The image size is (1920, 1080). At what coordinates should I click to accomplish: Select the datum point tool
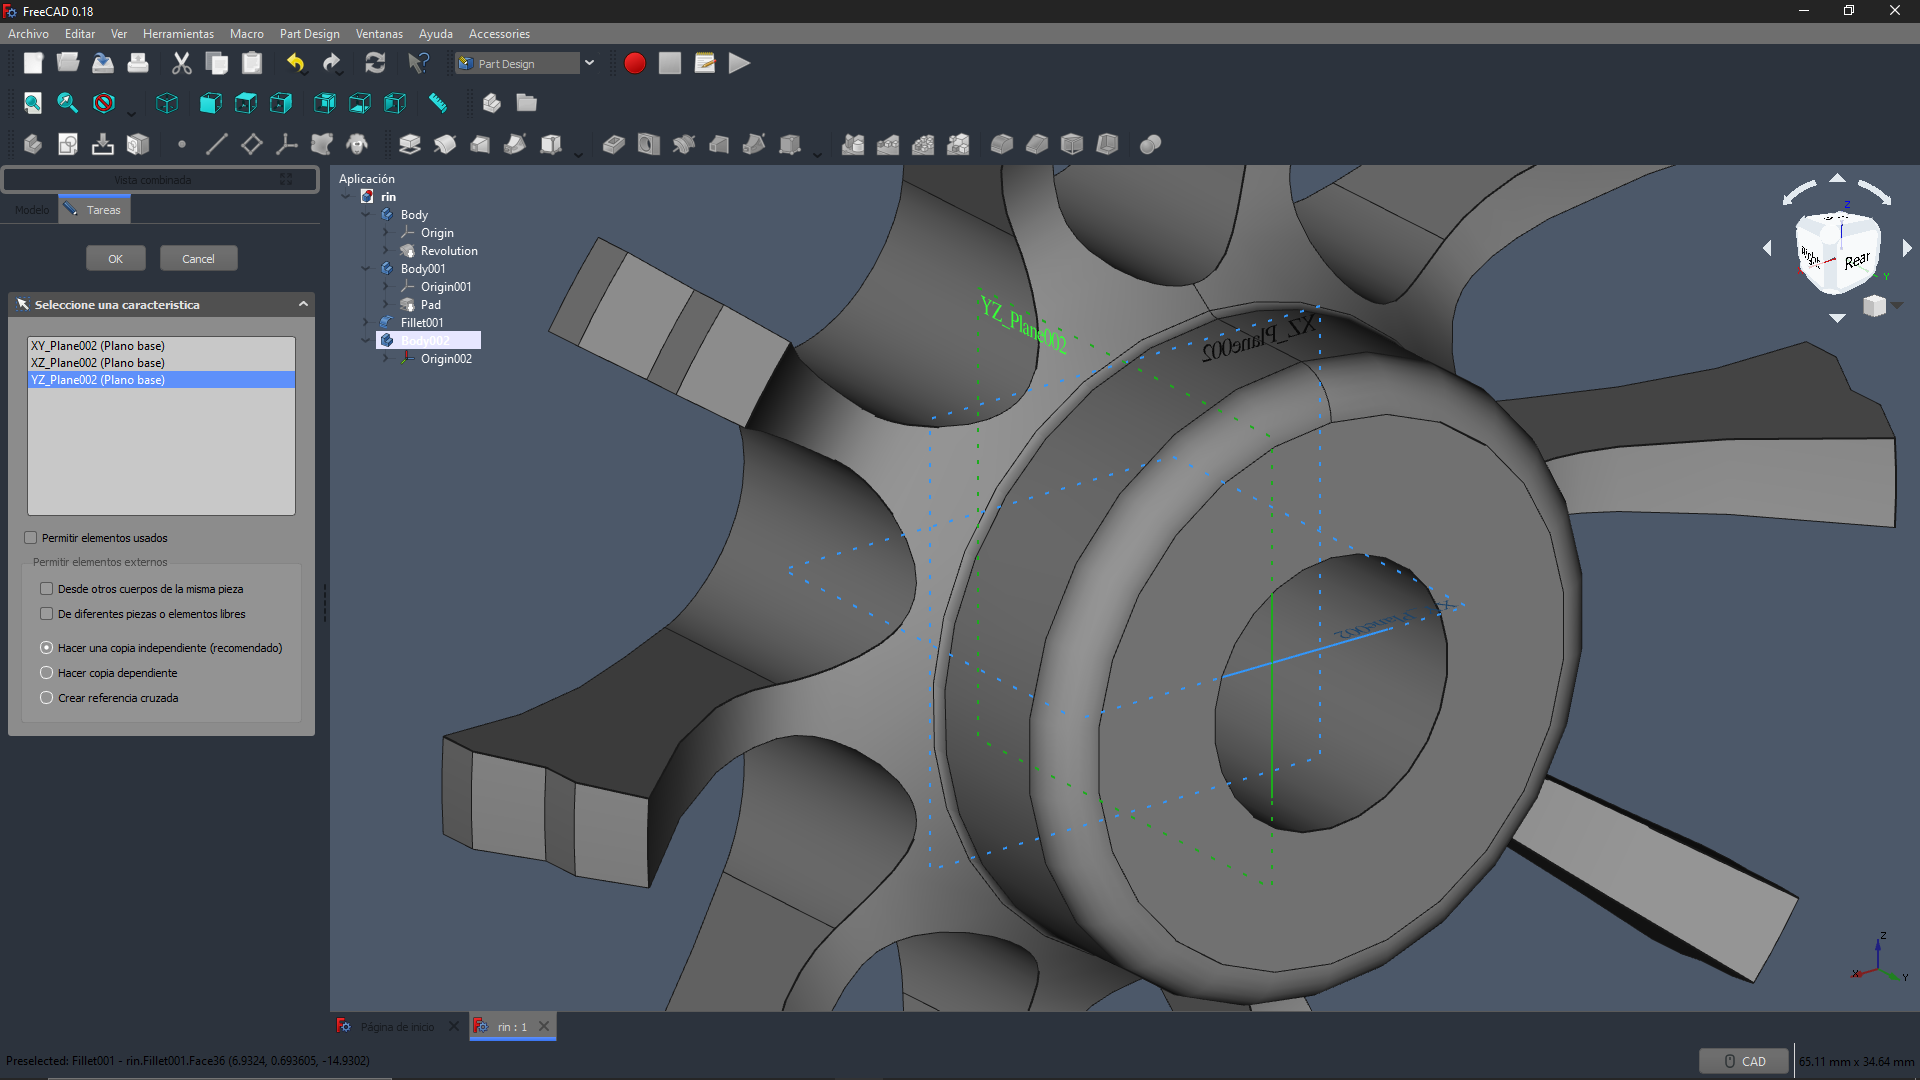point(181,145)
